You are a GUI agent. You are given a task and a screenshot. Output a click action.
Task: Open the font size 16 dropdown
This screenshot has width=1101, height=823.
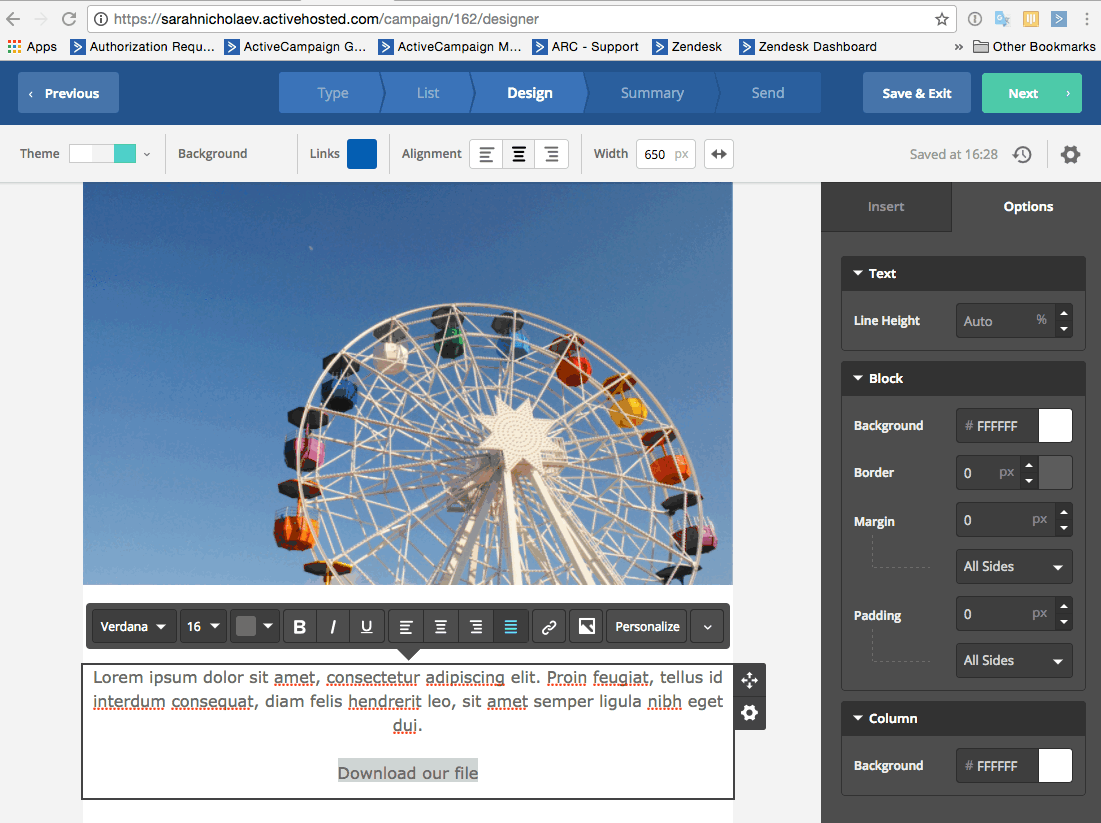coord(203,627)
